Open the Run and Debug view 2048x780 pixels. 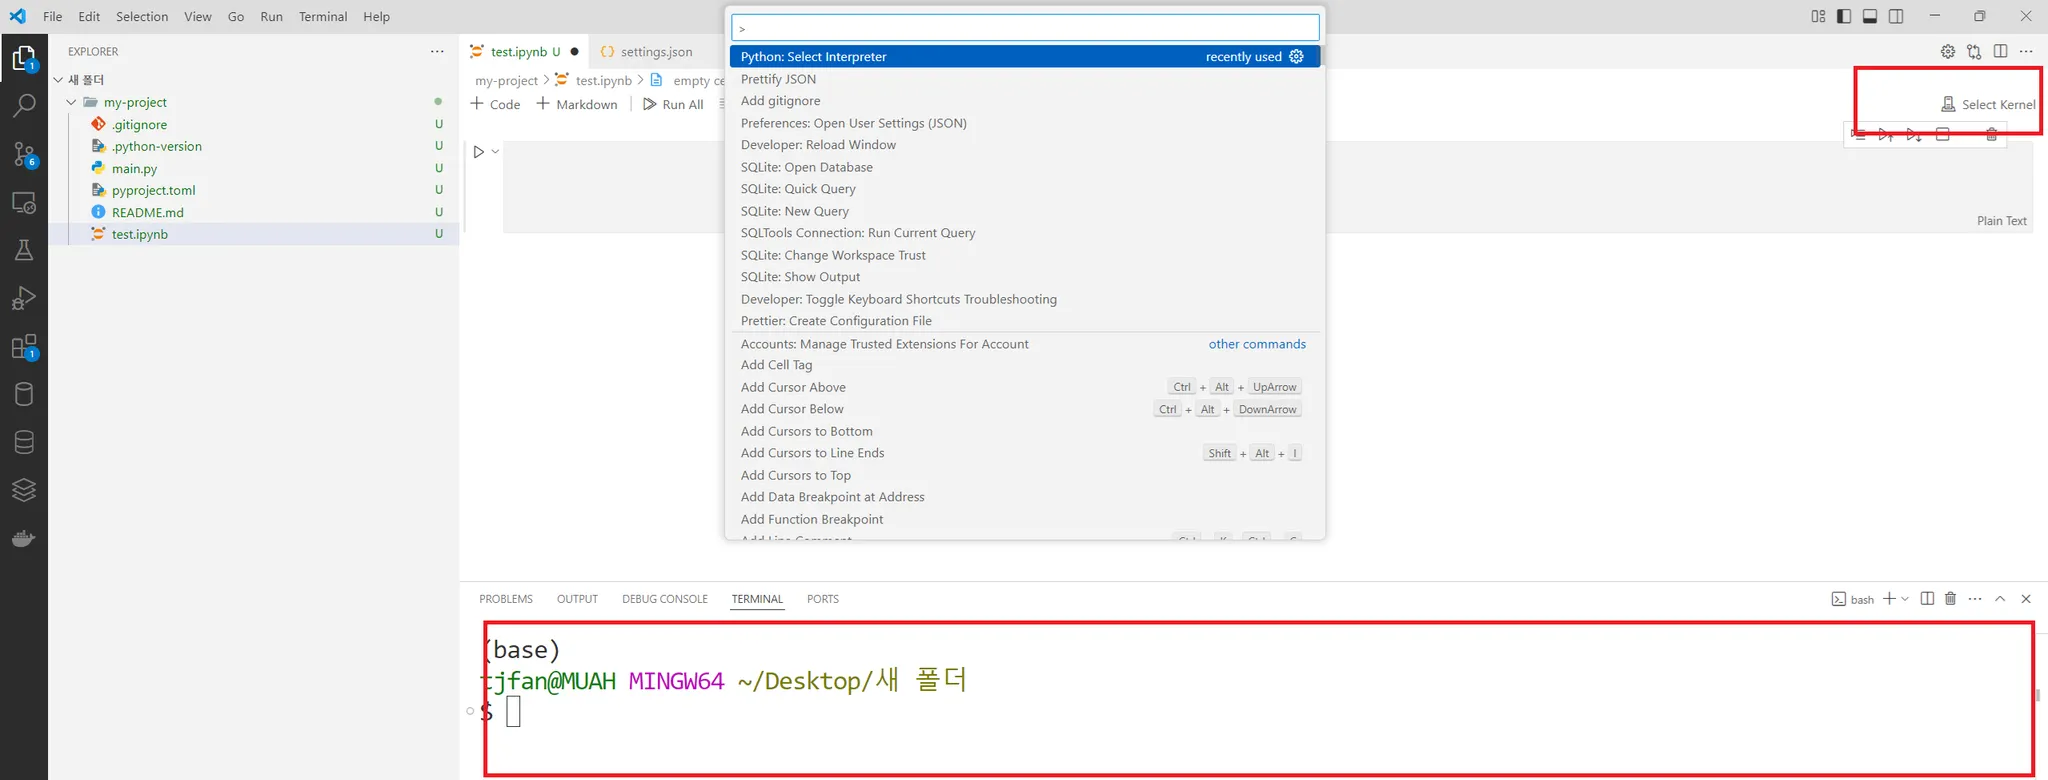(x=24, y=298)
